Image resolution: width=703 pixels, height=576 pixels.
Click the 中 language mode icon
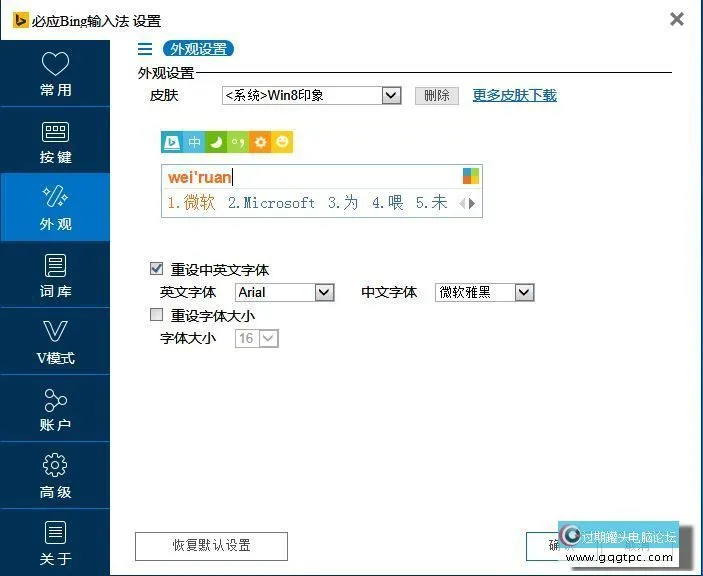tap(194, 142)
